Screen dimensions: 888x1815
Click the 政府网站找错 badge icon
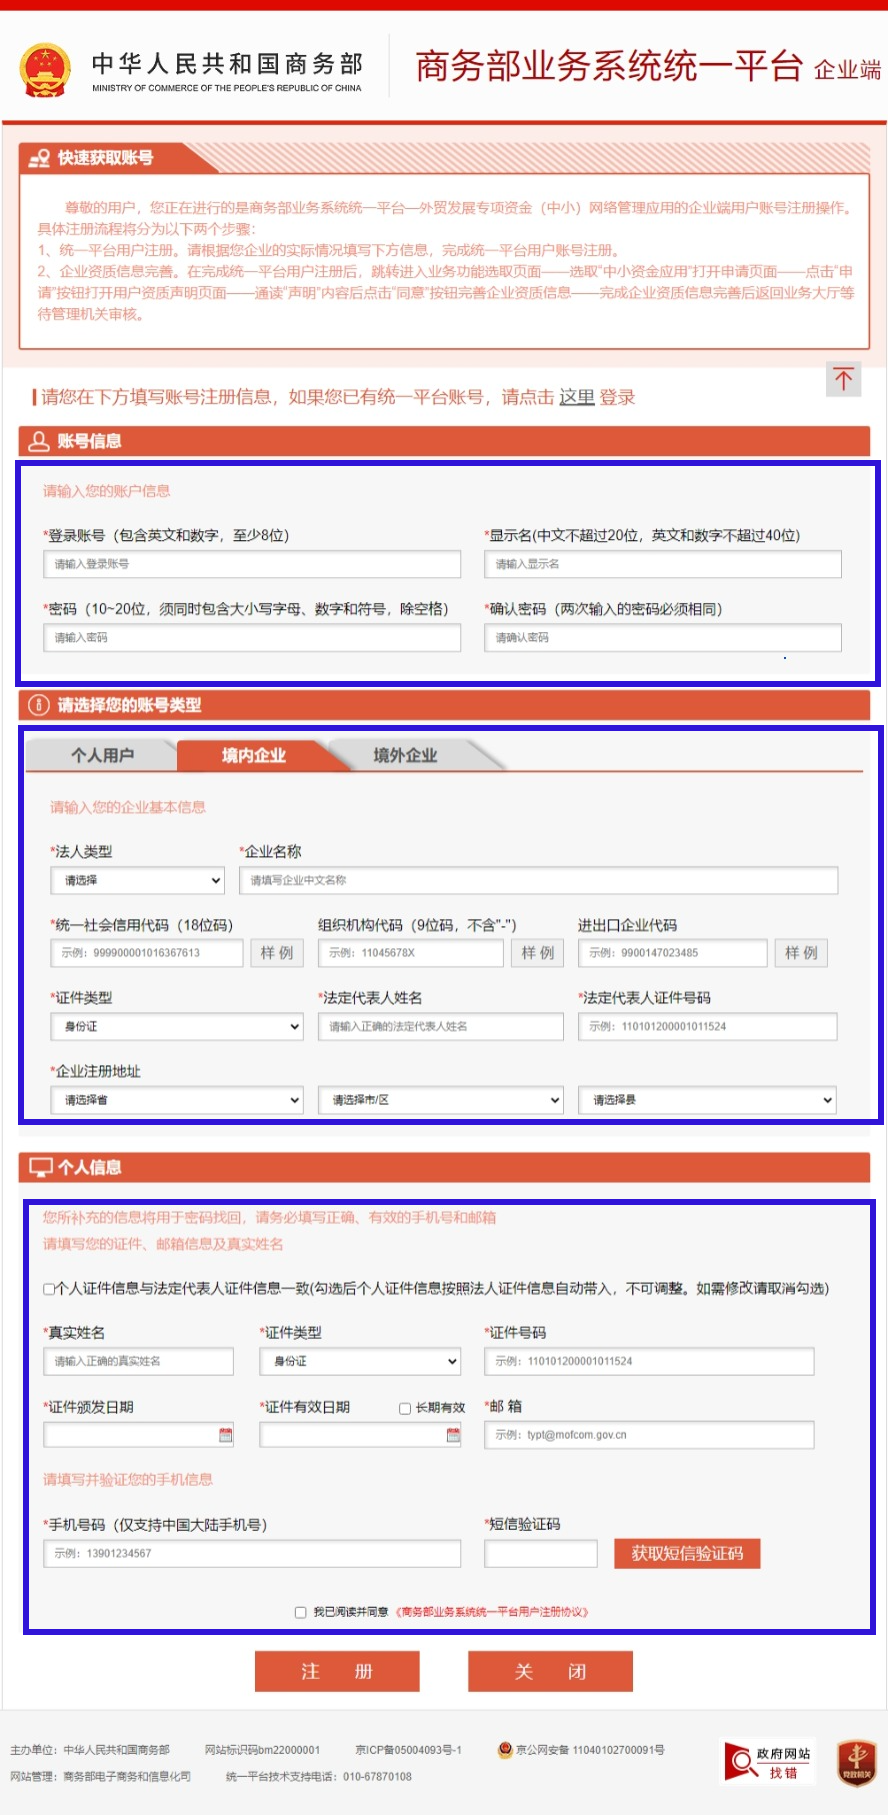769,1762
